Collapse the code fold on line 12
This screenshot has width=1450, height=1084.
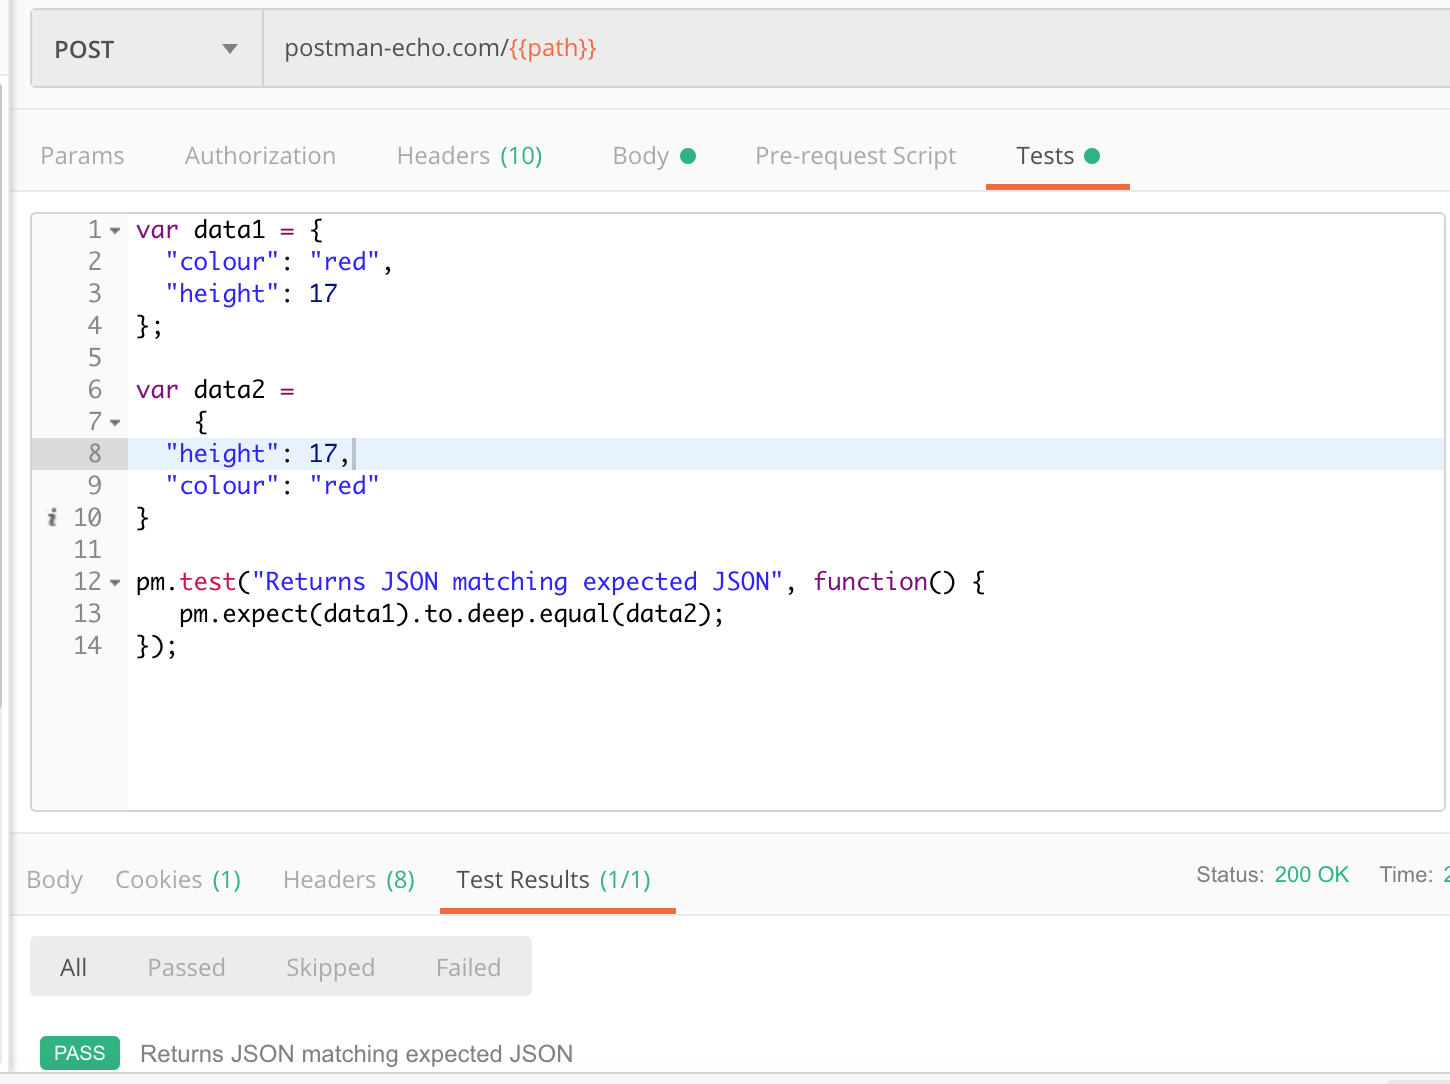[115, 583]
